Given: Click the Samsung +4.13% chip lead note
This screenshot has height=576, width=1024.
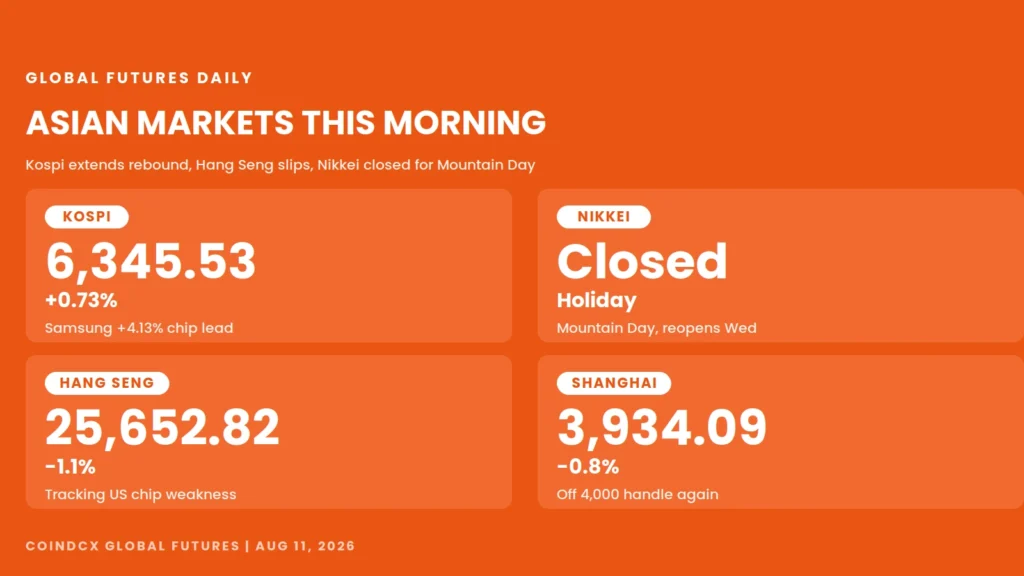Looking at the screenshot, I should tap(139, 328).
